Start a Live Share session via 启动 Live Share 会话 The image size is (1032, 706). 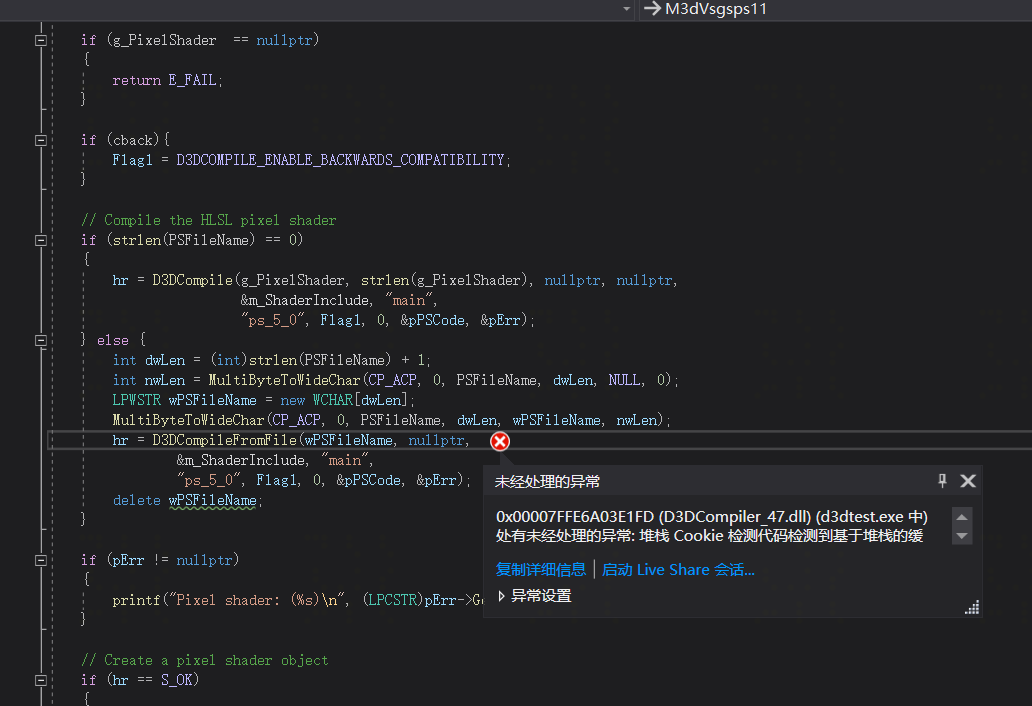click(678, 568)
